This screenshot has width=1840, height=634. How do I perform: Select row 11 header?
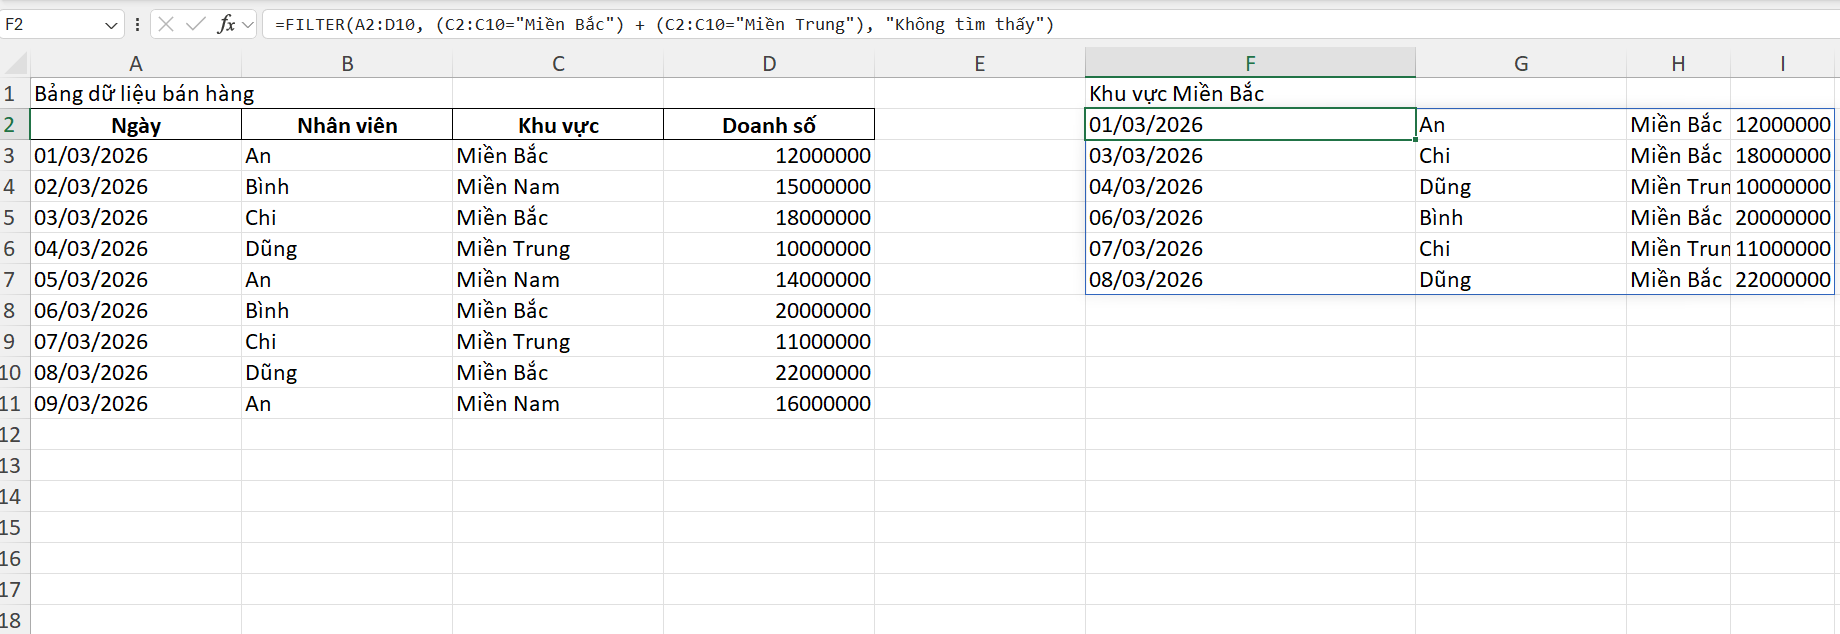click(10, 404)
